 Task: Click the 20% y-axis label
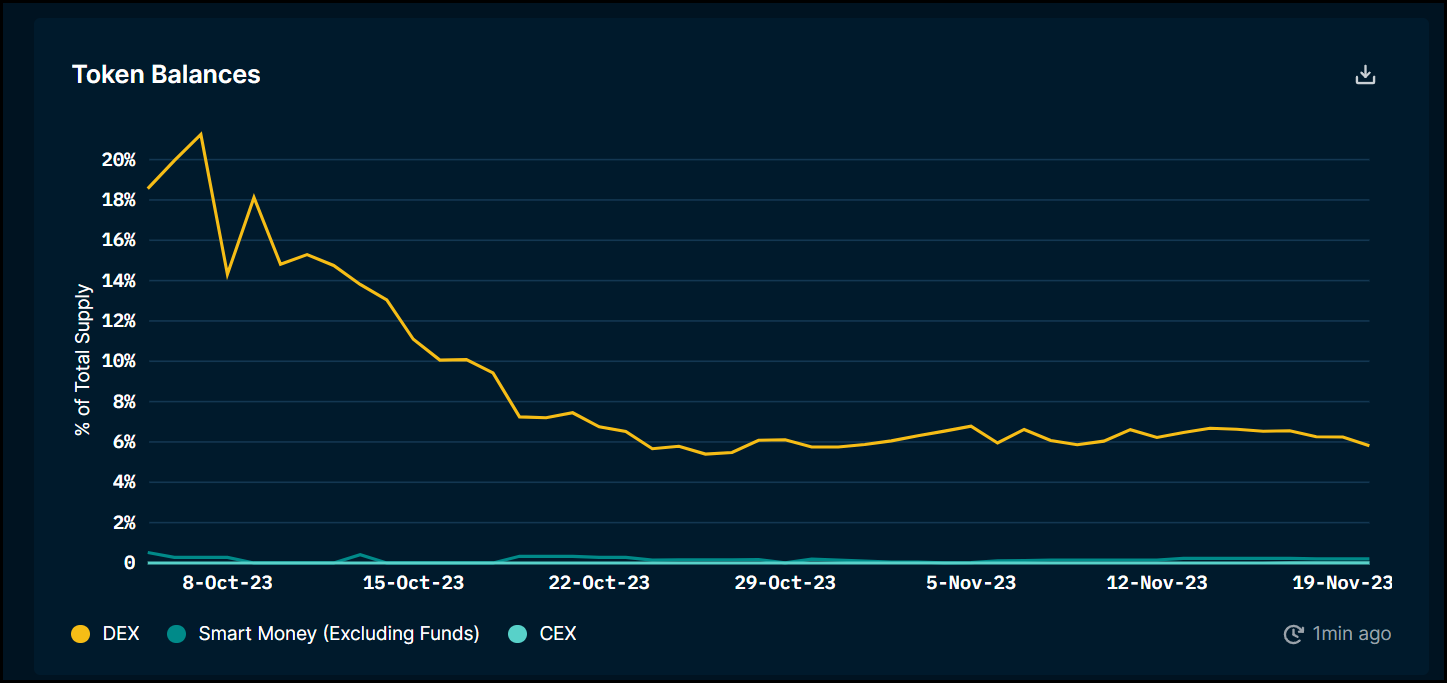point(119,160)
